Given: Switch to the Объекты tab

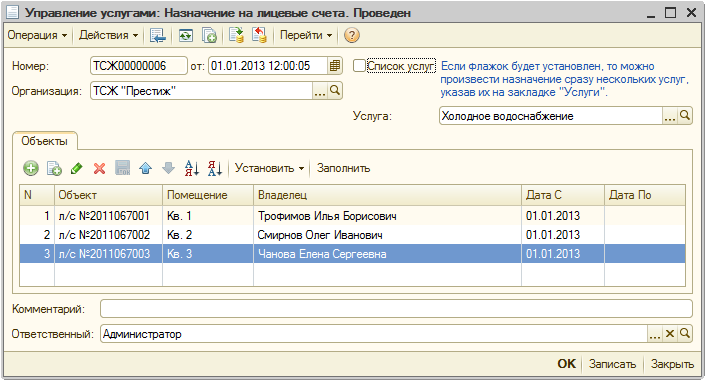Looking at the screenshot, I should click(x=45, y=141).
